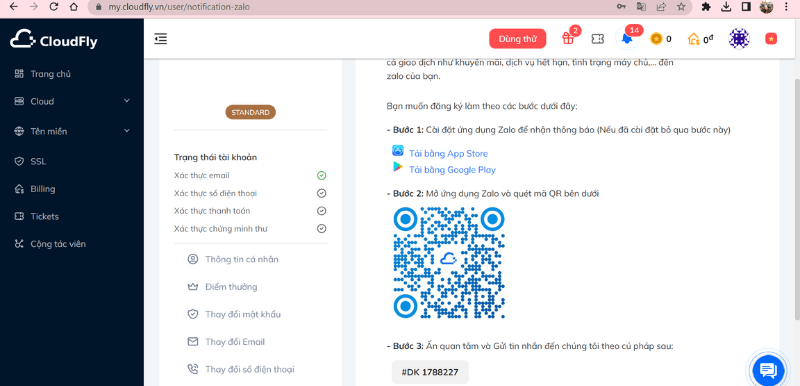Open Thay đổi số điện thoại

pos(250,369)
